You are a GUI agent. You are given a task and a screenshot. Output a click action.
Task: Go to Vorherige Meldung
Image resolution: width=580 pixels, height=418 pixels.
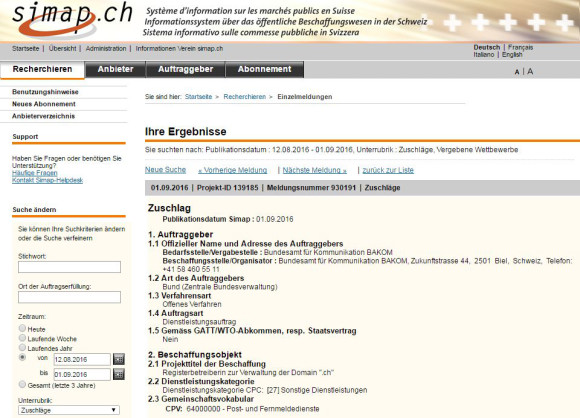[233, 170]
